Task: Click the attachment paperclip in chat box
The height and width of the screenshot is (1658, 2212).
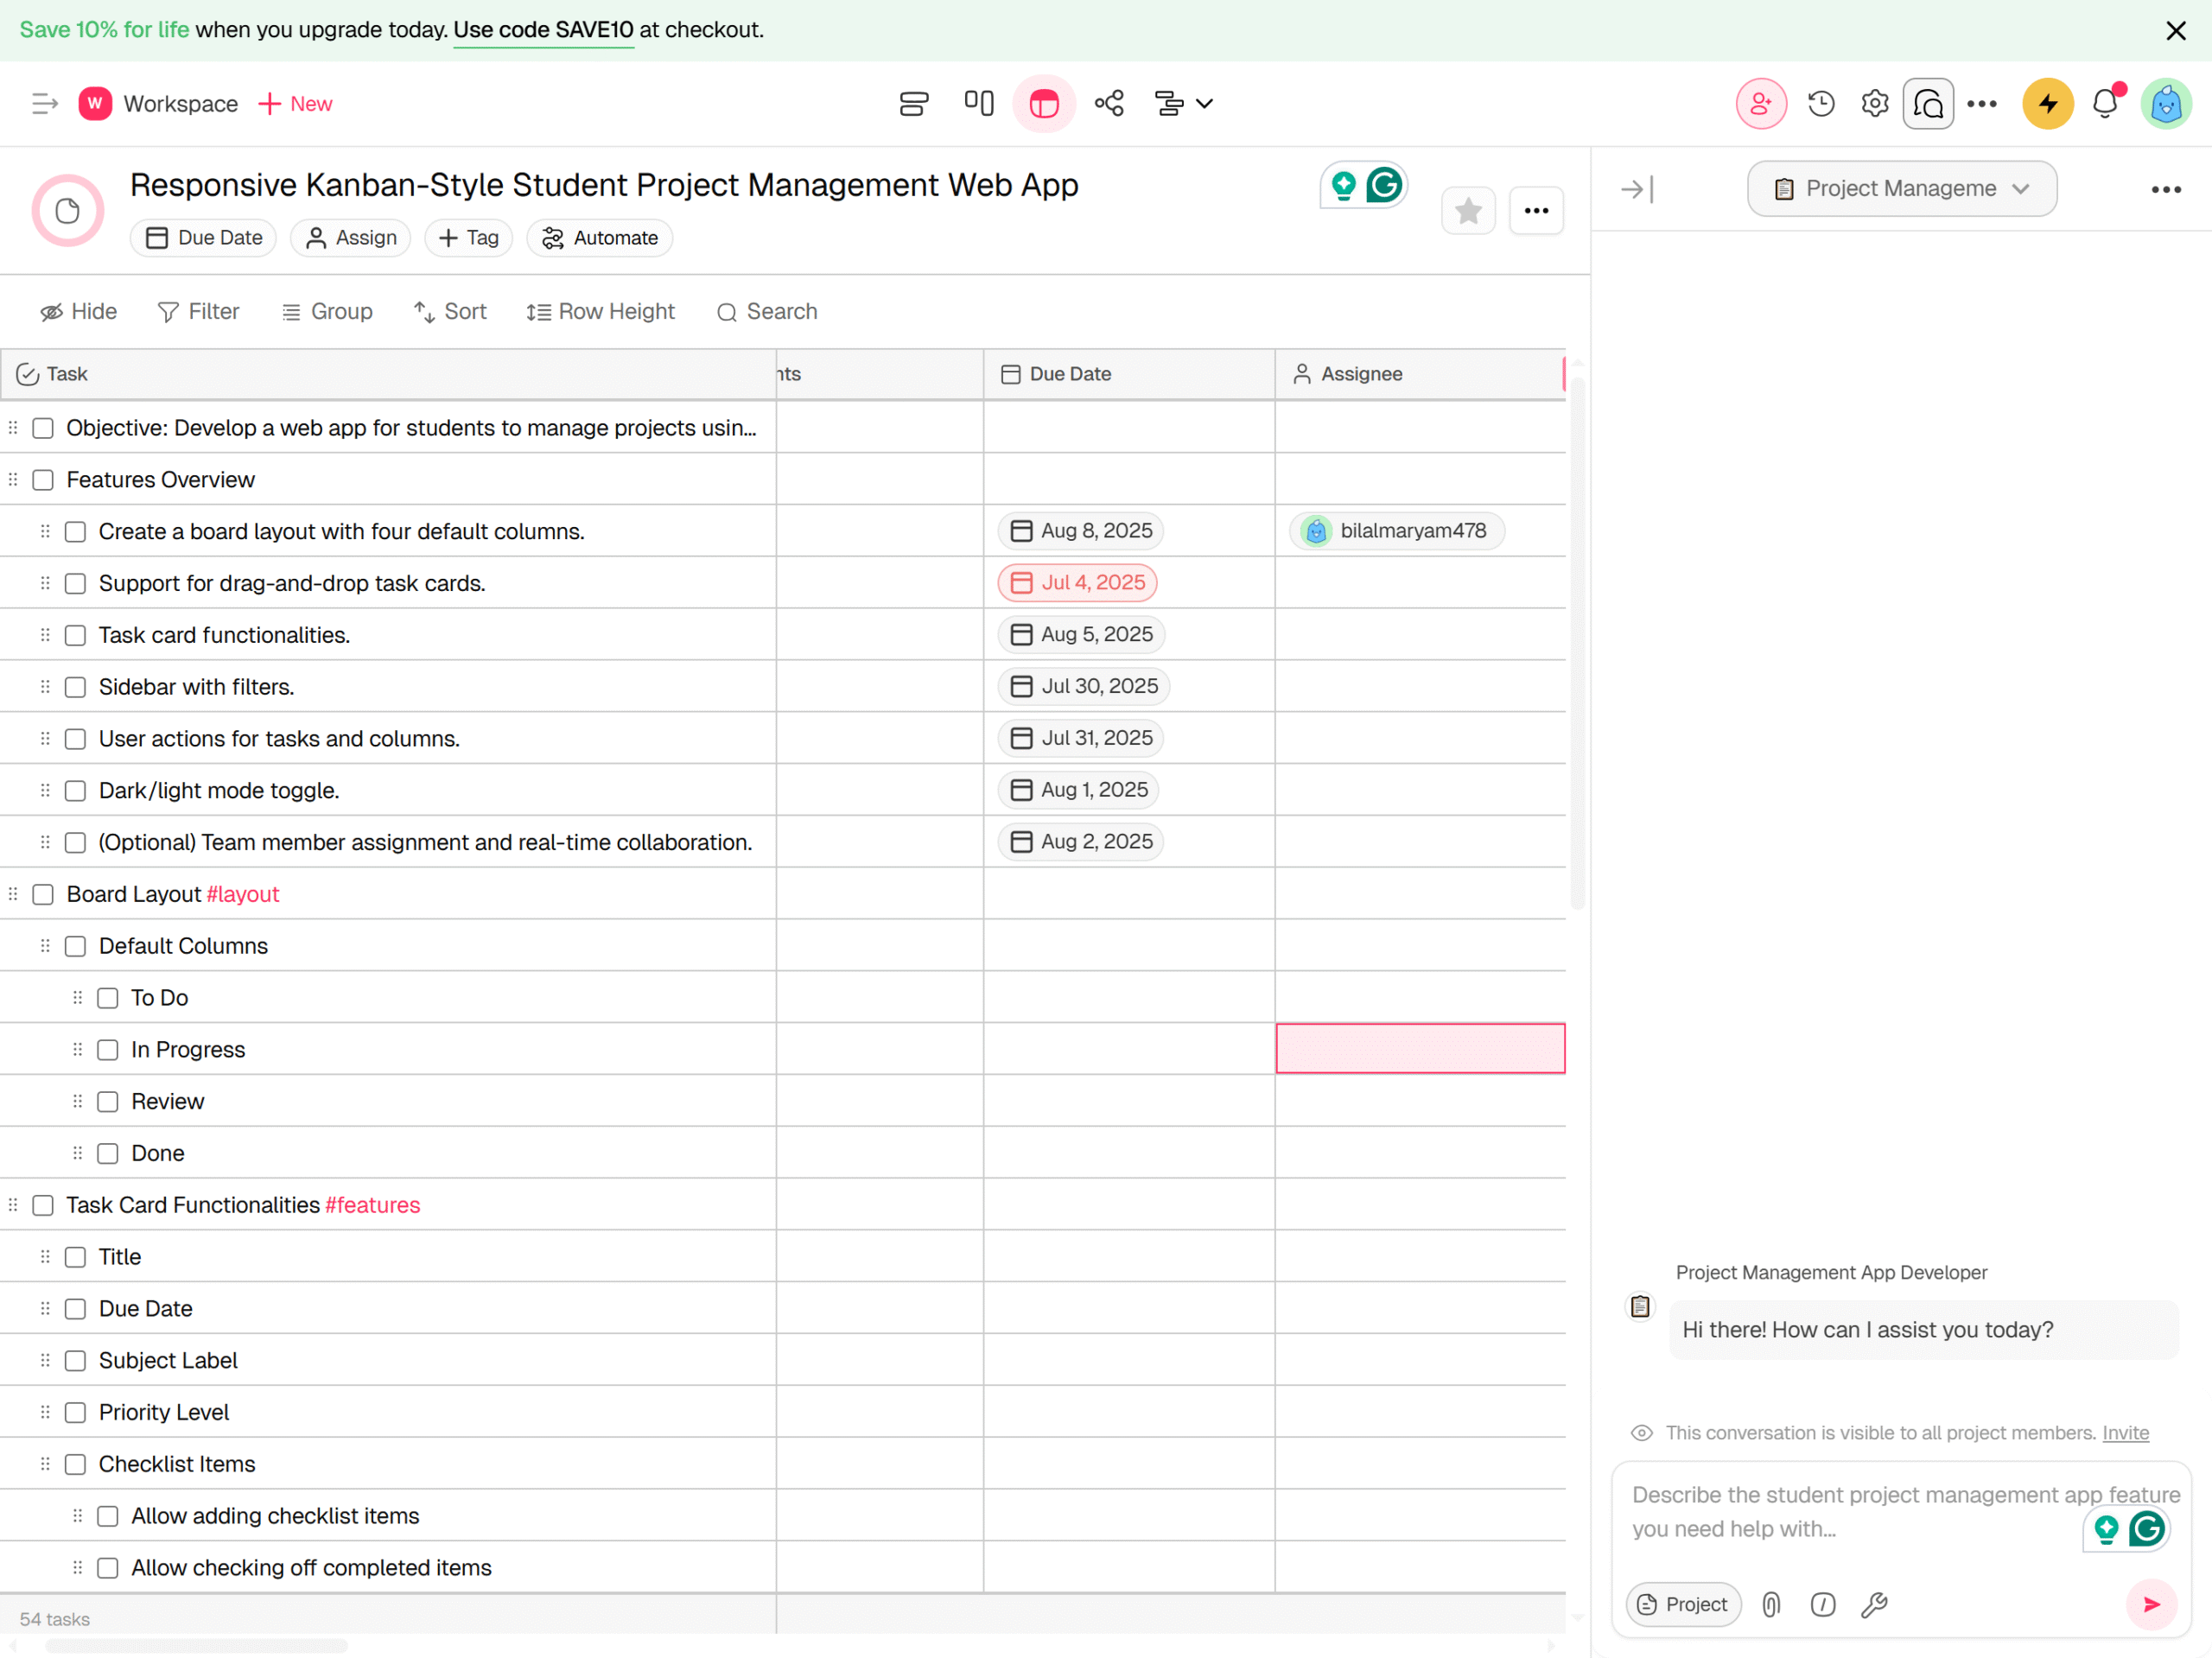Action: [1771, 1604]
